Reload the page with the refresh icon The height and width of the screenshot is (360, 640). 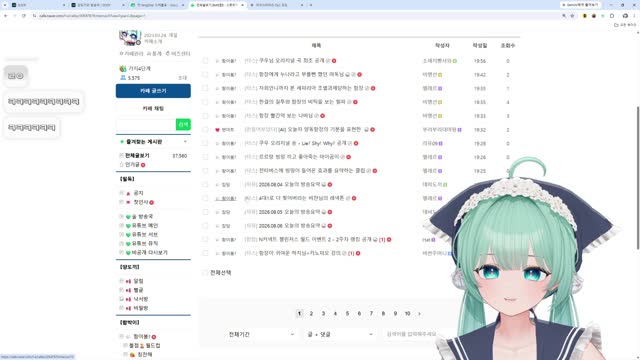24,16
